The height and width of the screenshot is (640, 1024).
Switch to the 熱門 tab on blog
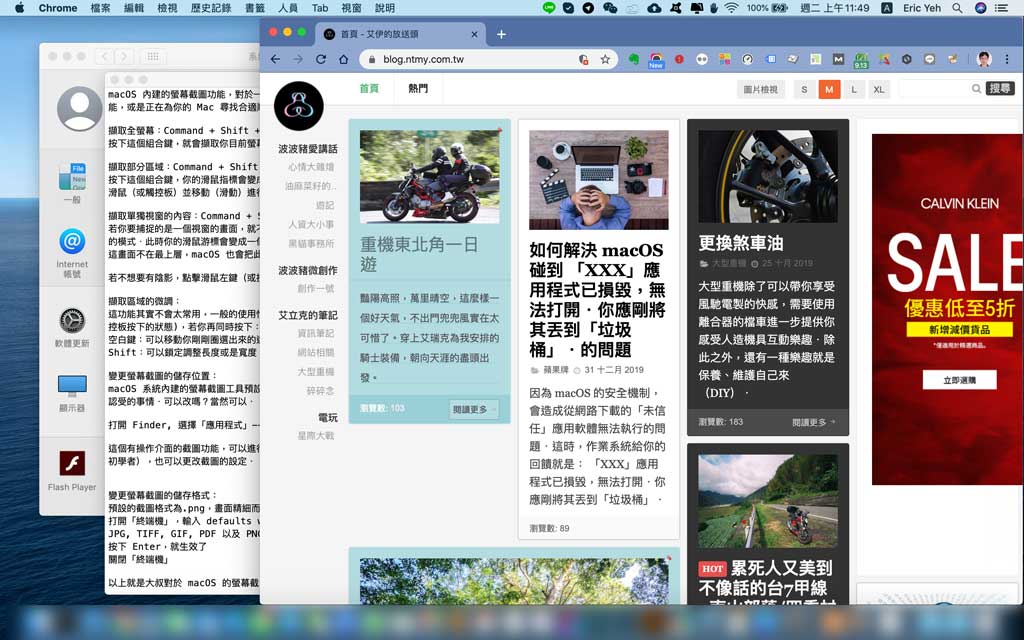pyautogui.click(x=418, y=88)
